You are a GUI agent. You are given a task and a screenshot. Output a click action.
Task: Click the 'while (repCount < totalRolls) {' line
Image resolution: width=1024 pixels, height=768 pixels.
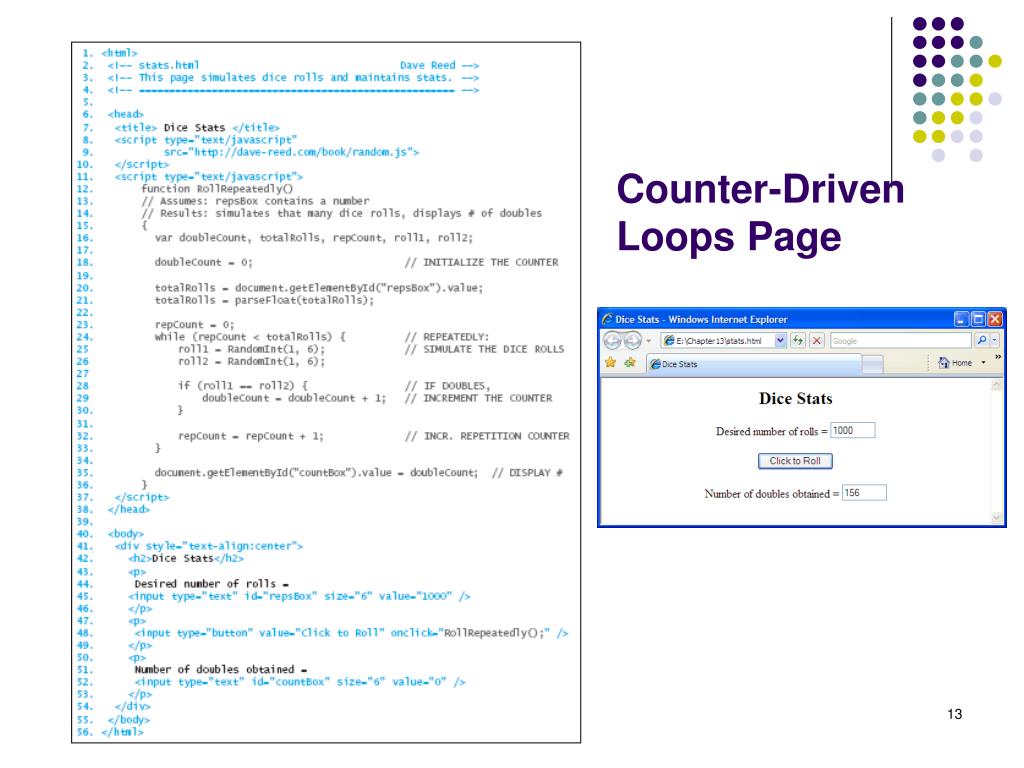249,337
